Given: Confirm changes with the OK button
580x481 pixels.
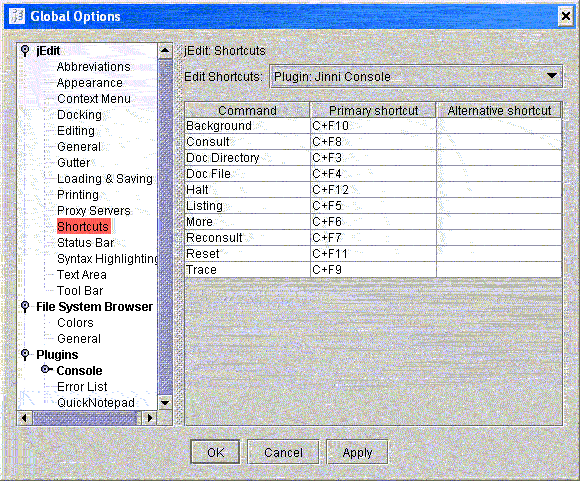Looking at the screenshot, I should [x=215, y=452].
